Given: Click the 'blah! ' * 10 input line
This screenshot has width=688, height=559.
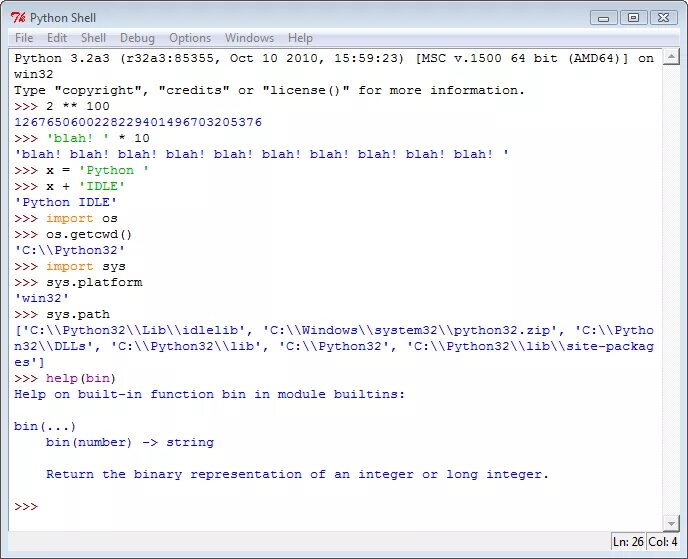Looking at the screenshot, I should (82, 138).
